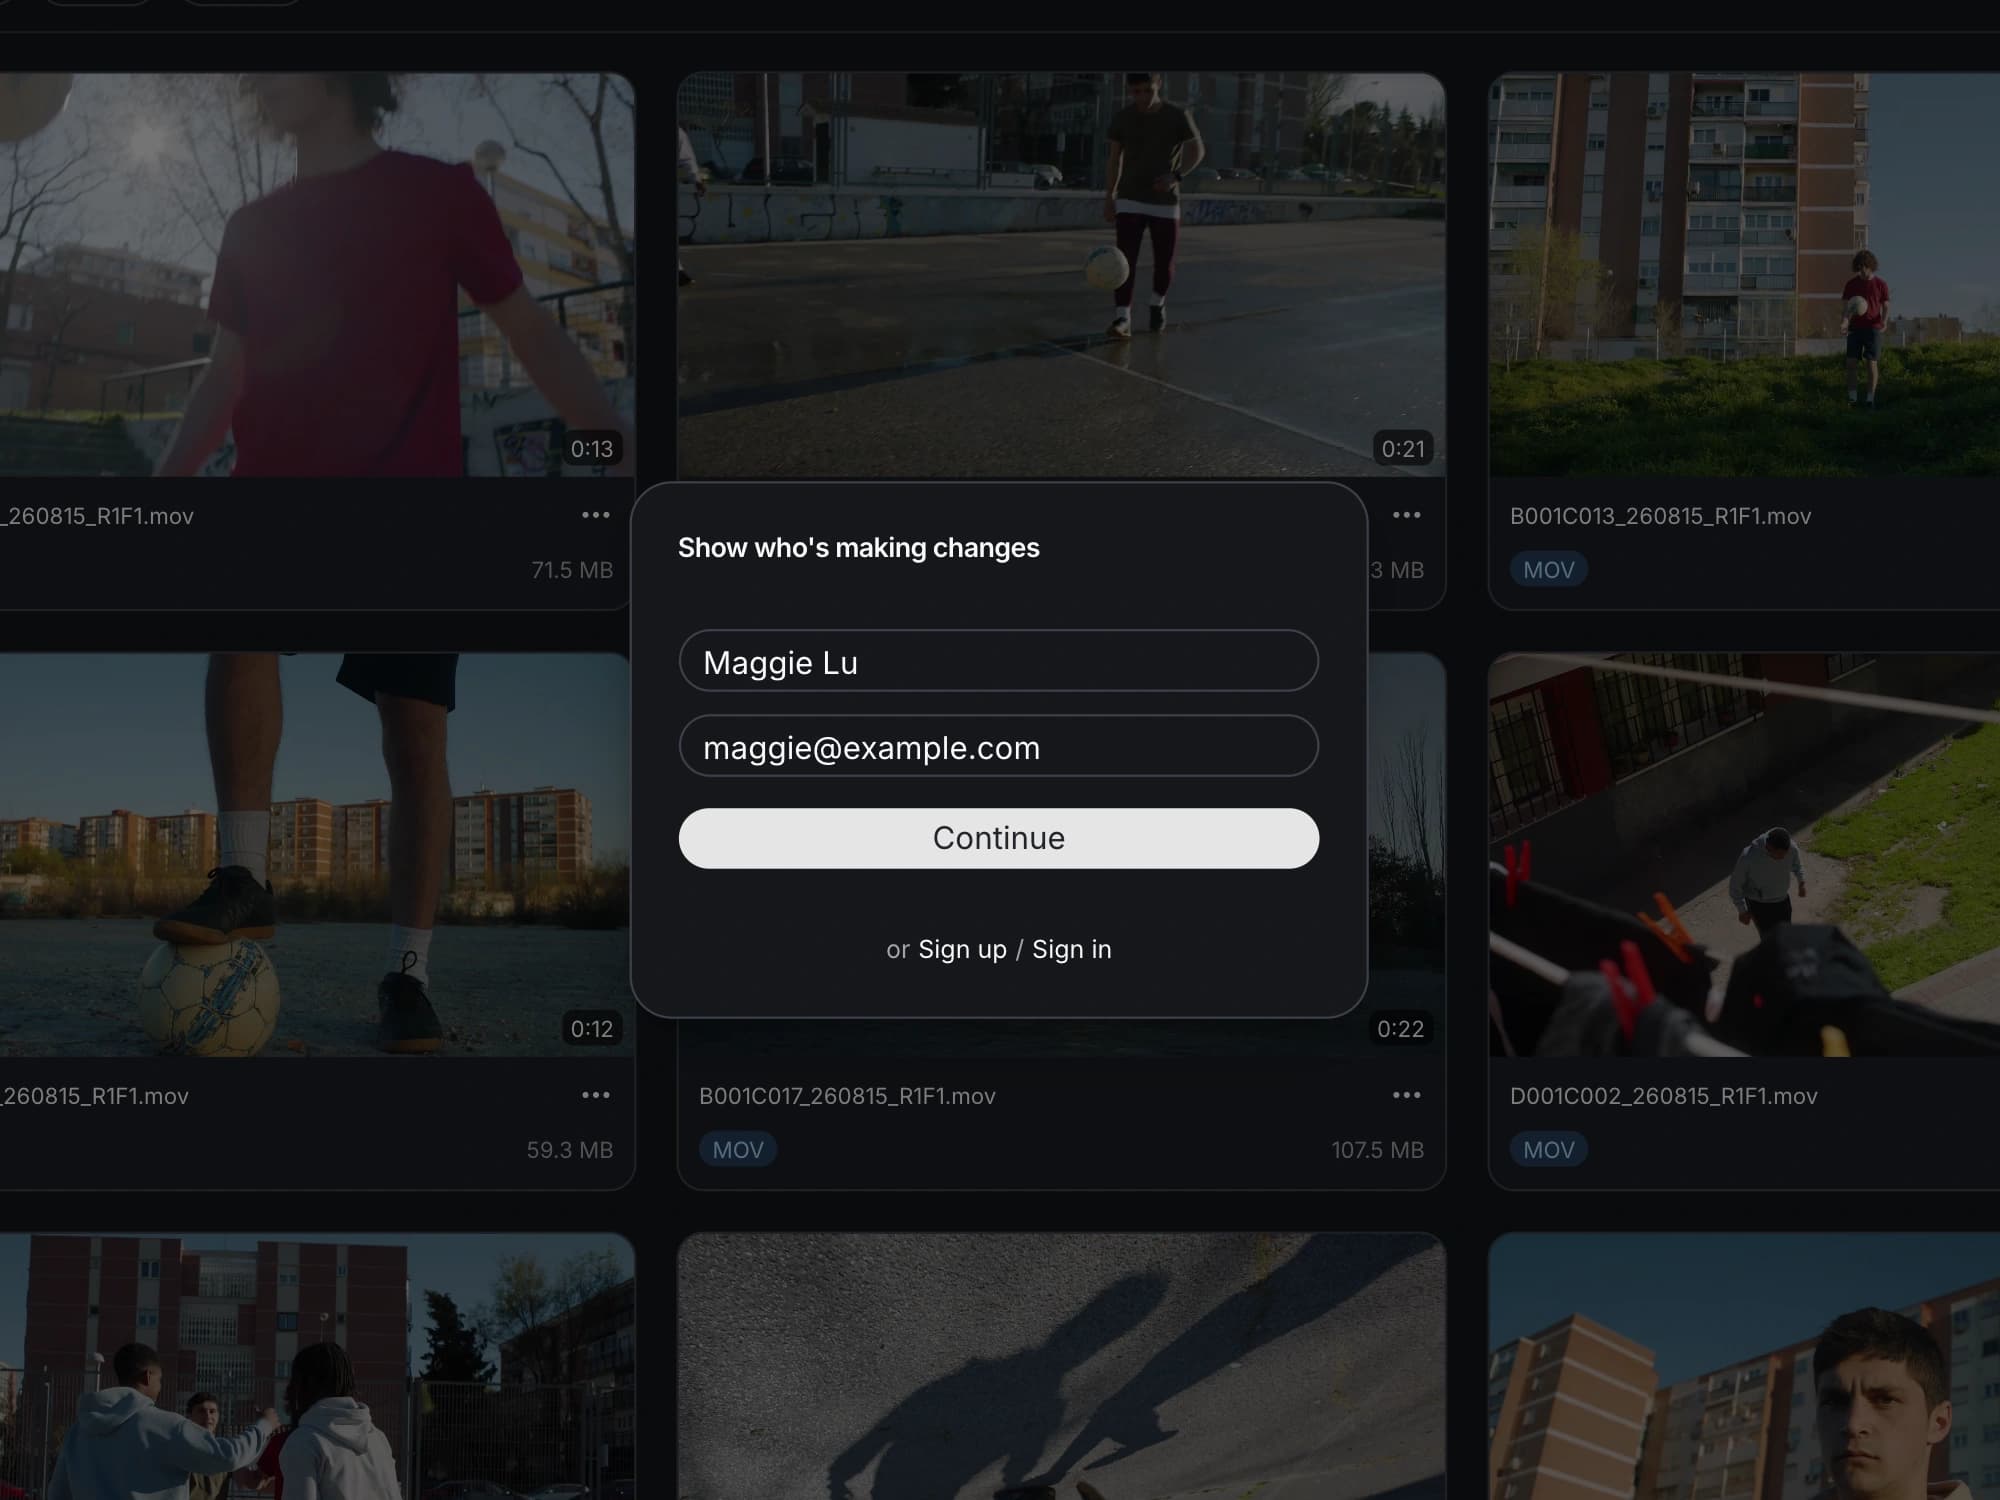Image resolution: width=2000 pixels, height=1500 pixels.
Task: Open the group in hoodies video thumbnail
Action: pos(316,1366)
